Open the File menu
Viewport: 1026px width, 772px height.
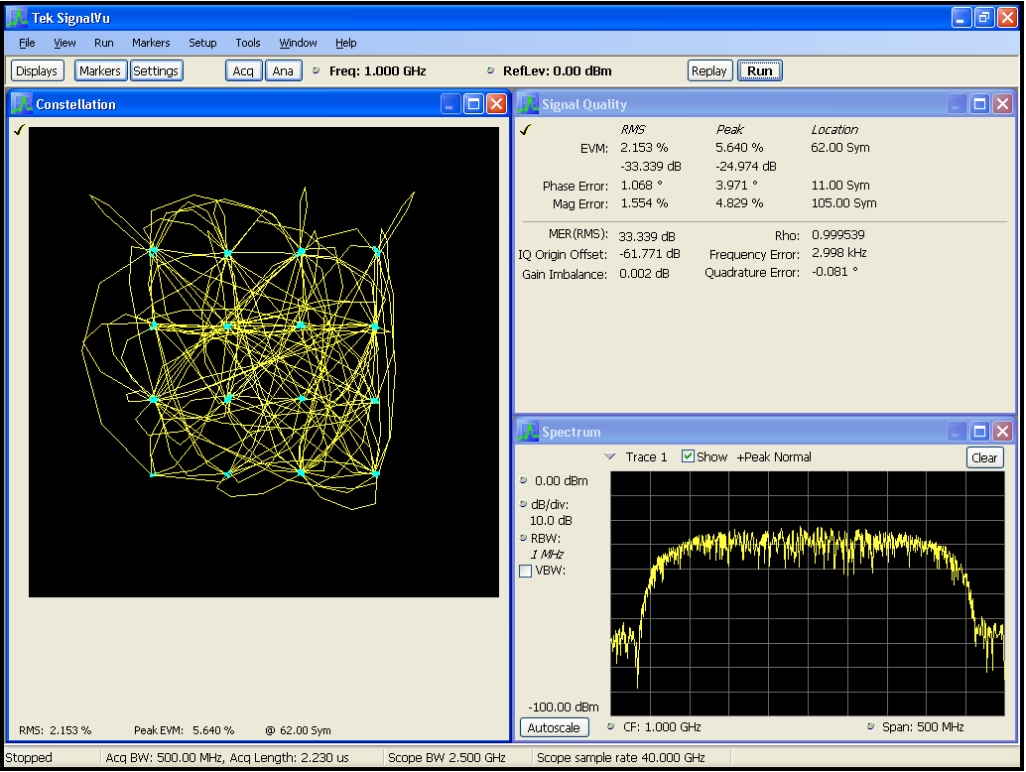click(x=27, y=43)
